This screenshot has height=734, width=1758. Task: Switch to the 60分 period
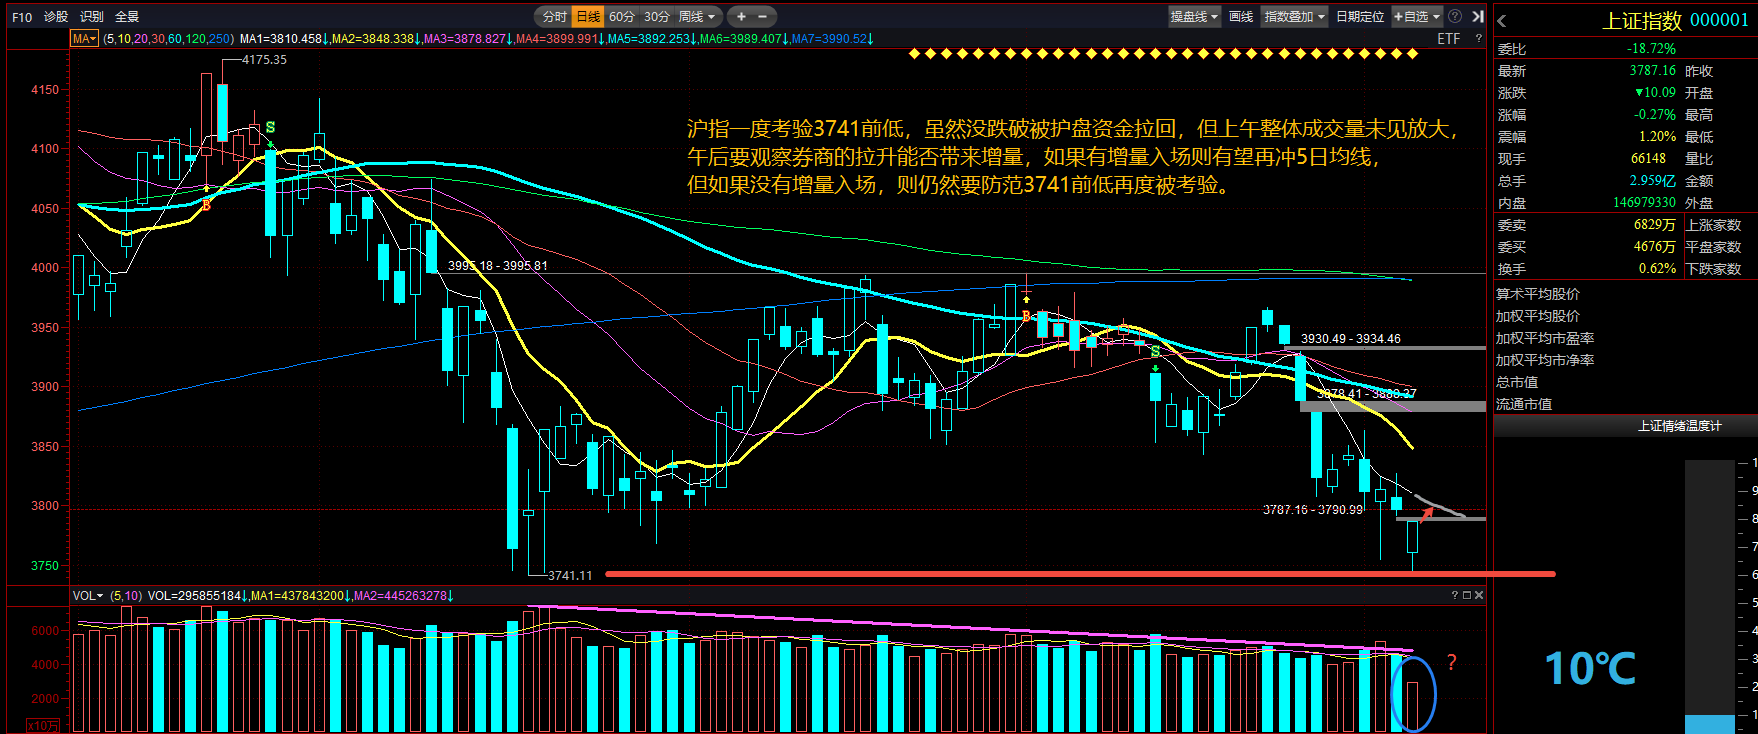622,17
